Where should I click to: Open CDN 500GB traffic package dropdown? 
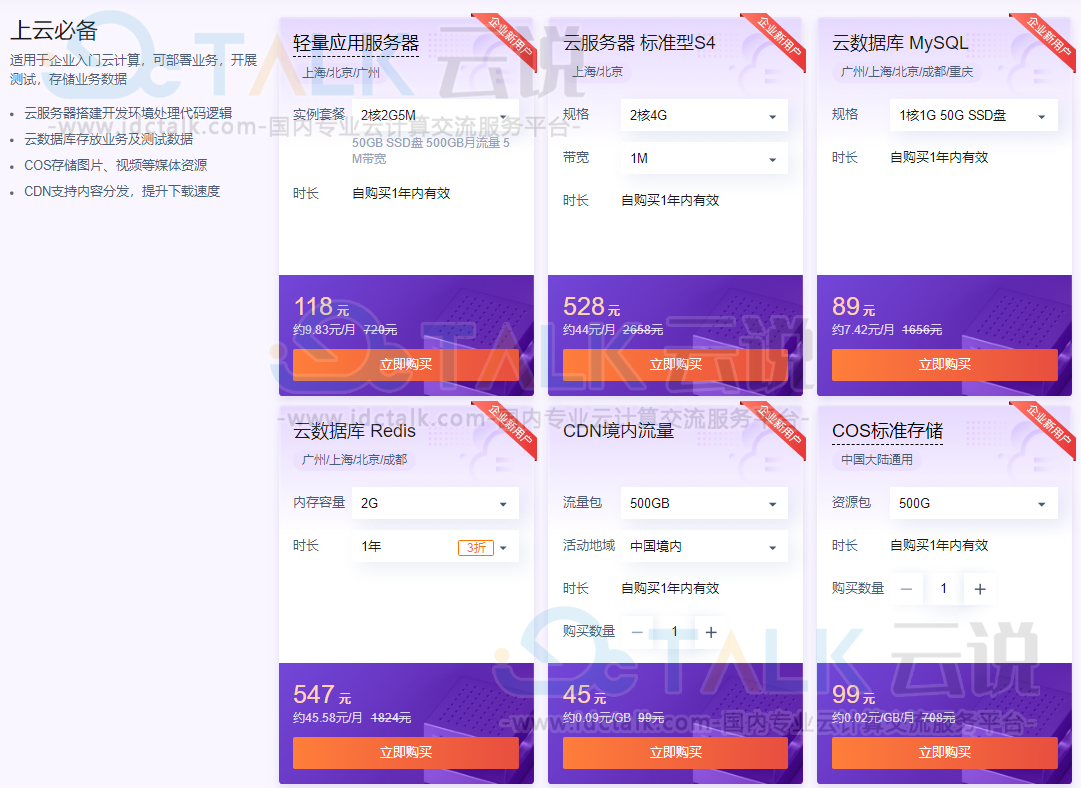tap(704, 503)
